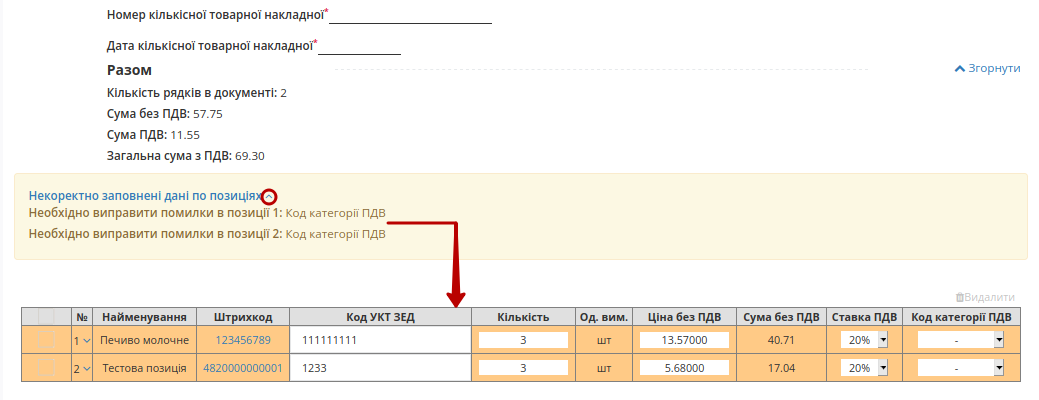Click the Ціна без ПДВ column header
This screenshot has width=1039, height=400.
684,317
